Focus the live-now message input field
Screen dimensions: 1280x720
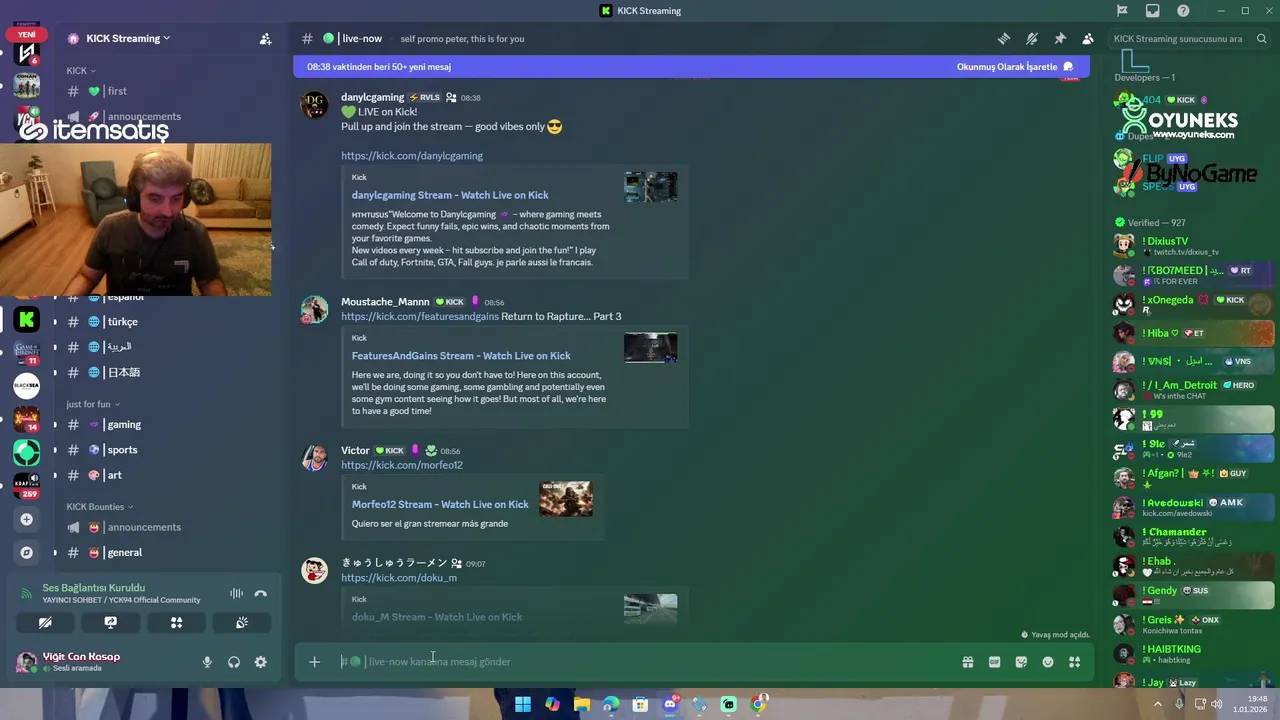coord(640,662)
